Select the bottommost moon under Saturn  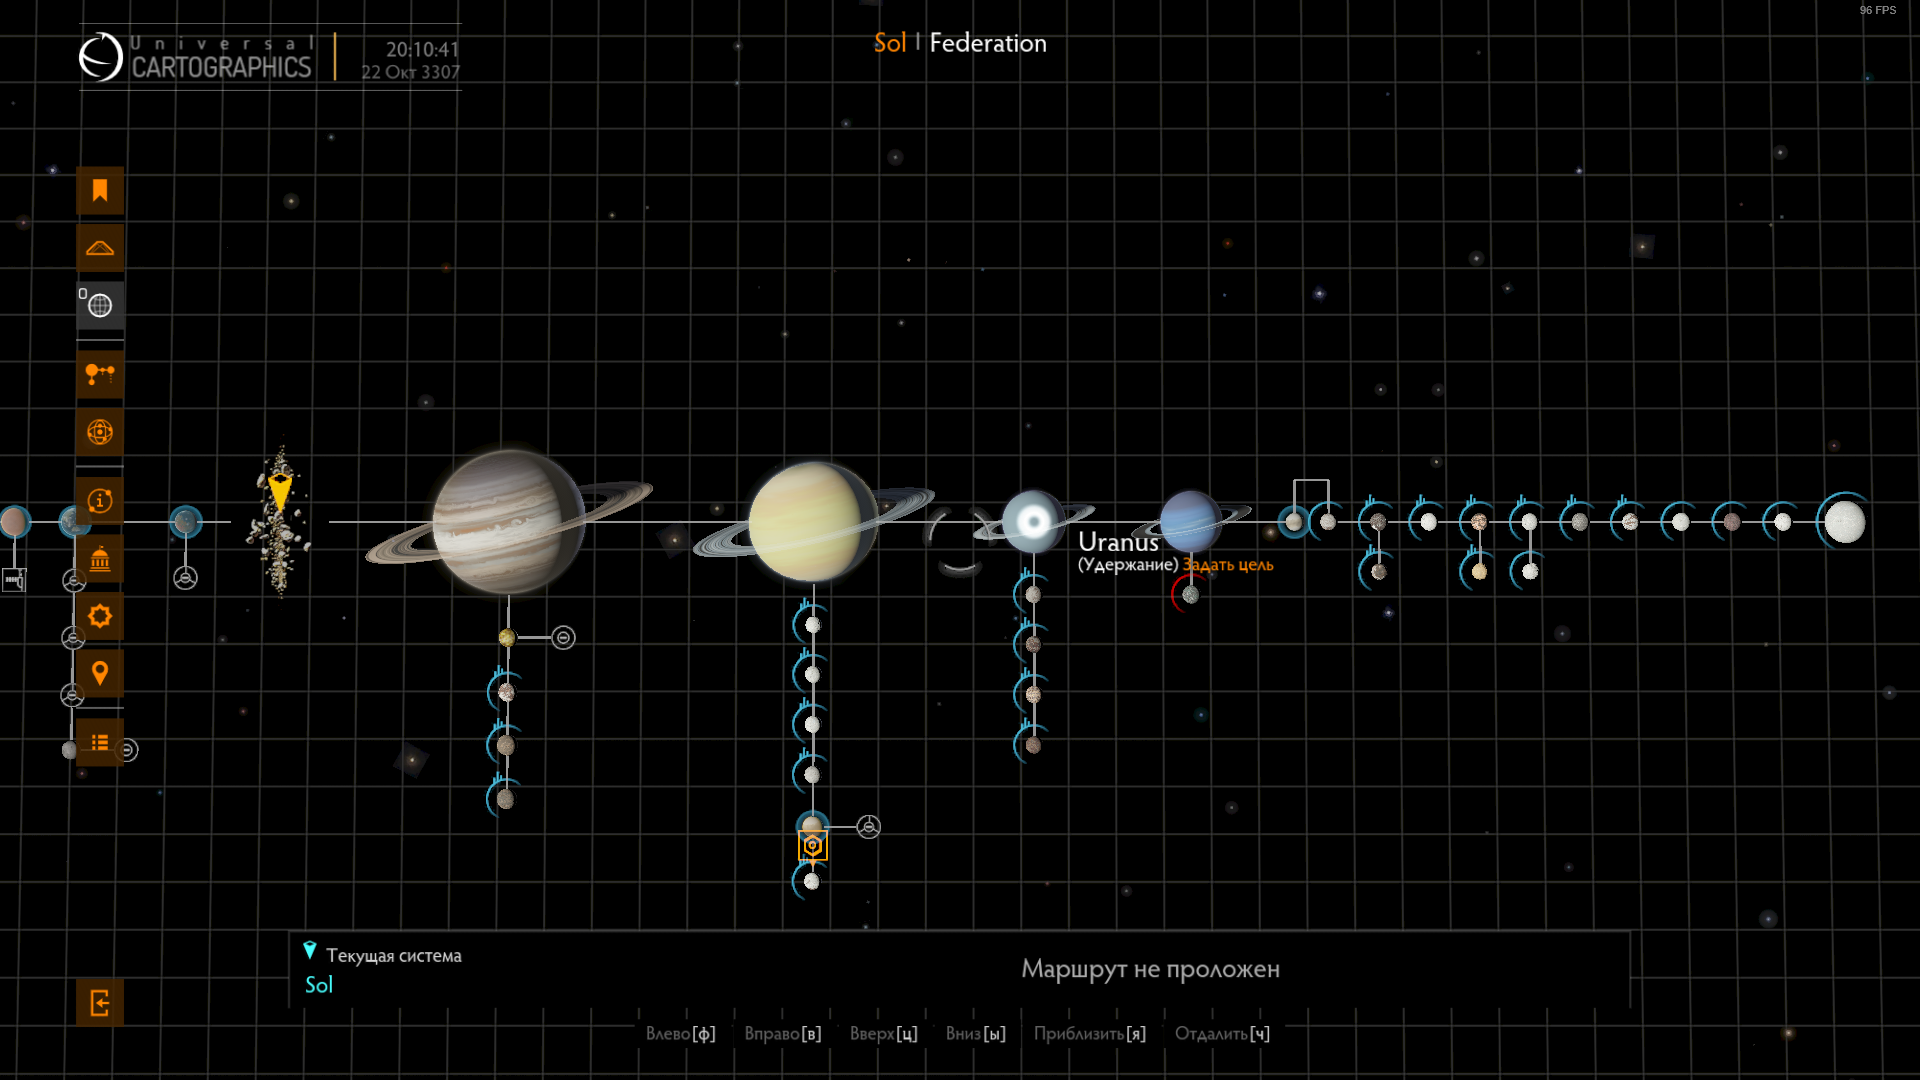pos(812,882)
